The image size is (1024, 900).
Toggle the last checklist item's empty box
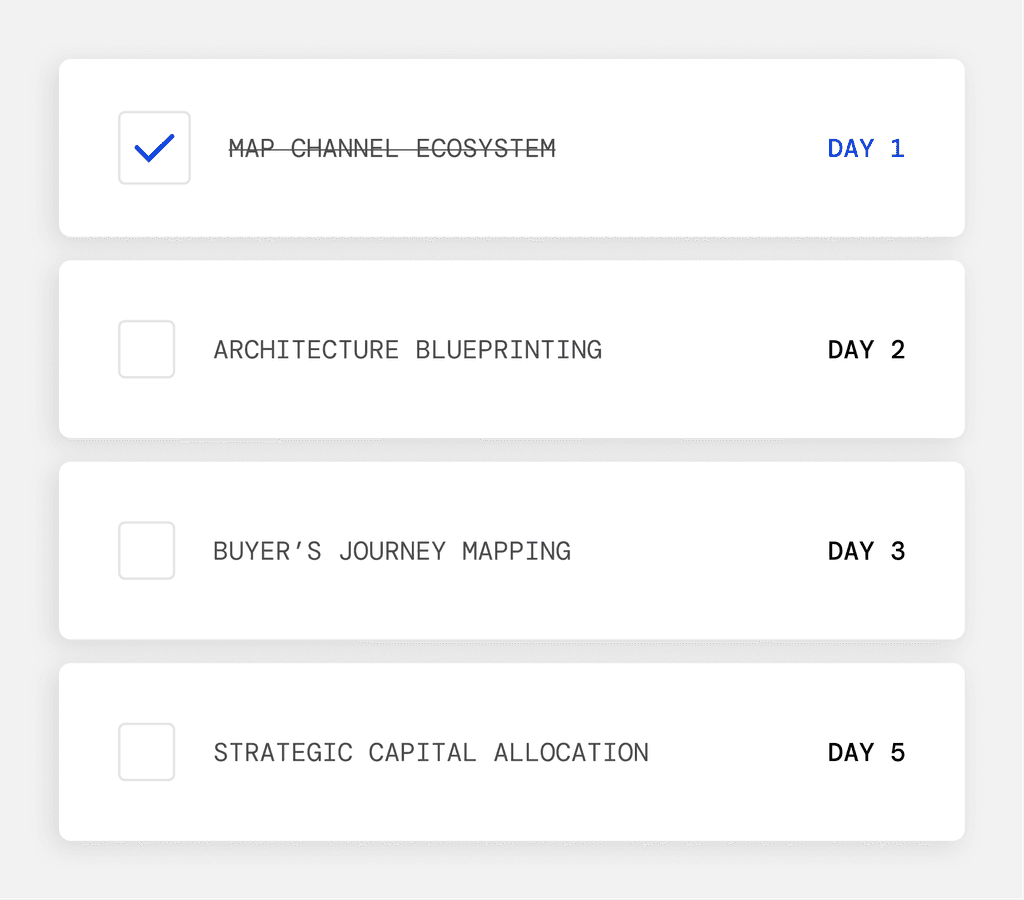147,752
